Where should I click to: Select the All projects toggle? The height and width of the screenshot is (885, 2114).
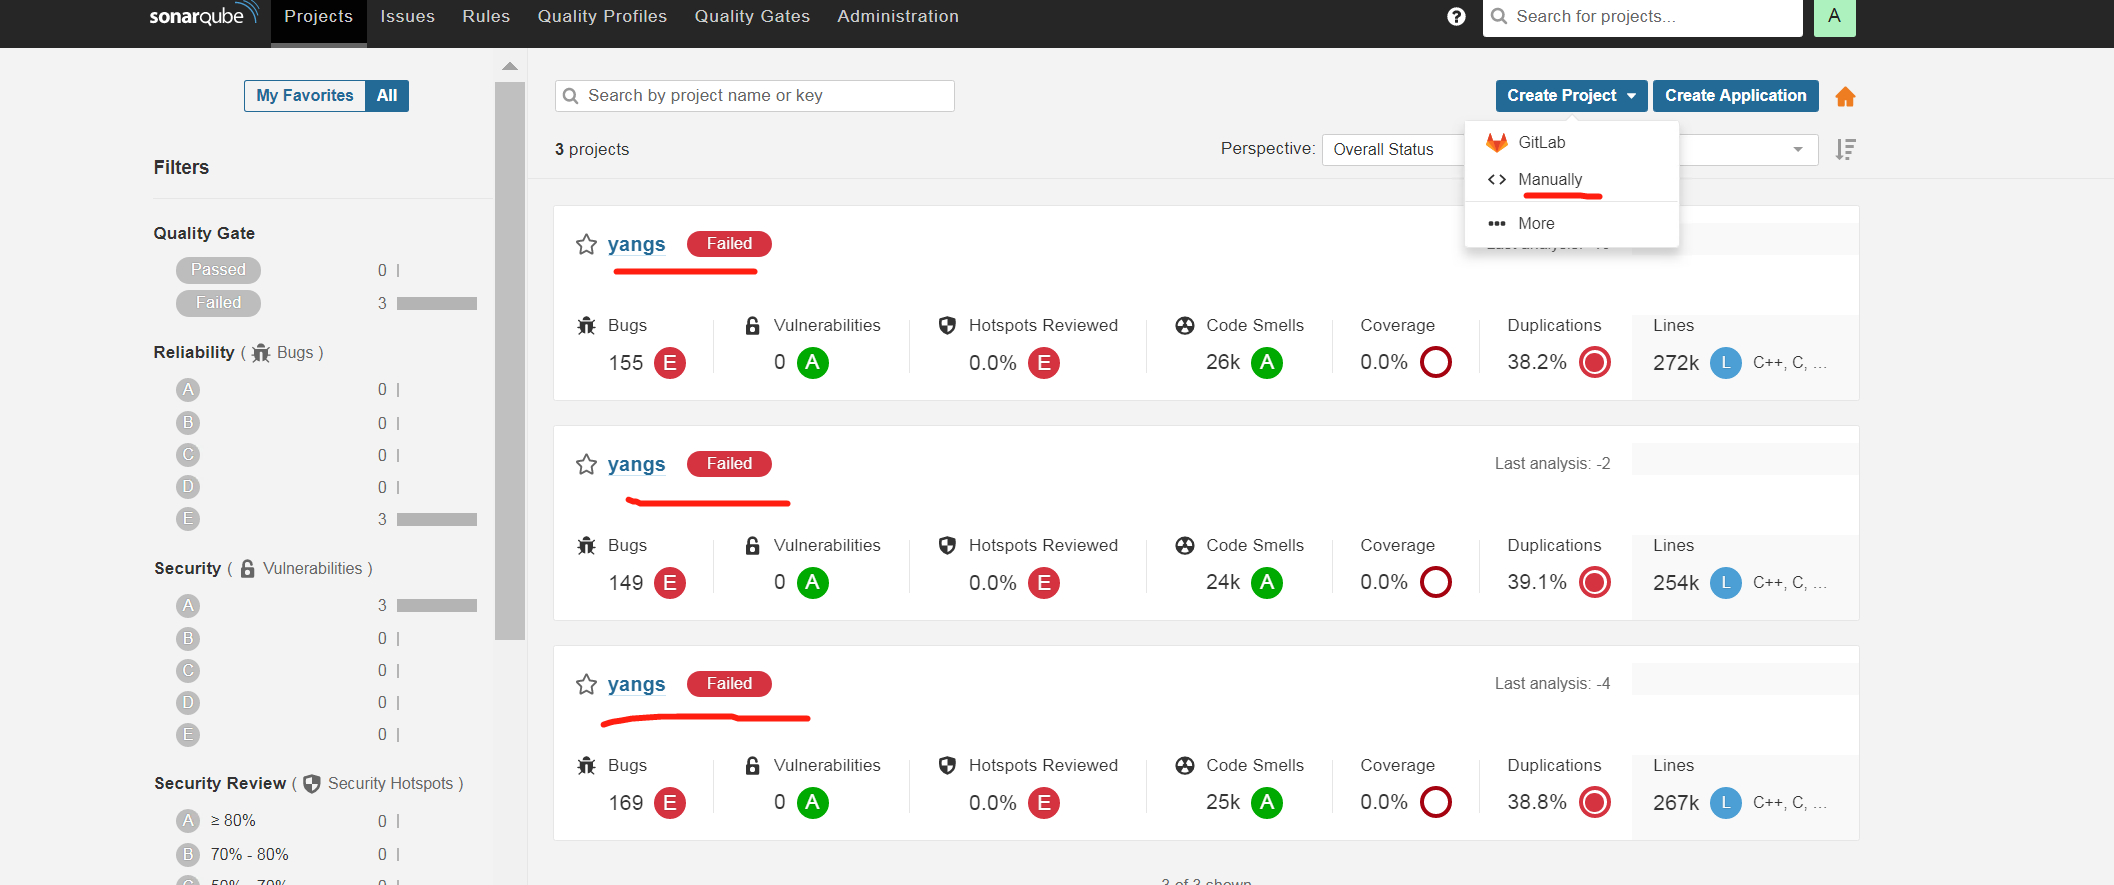387,96
